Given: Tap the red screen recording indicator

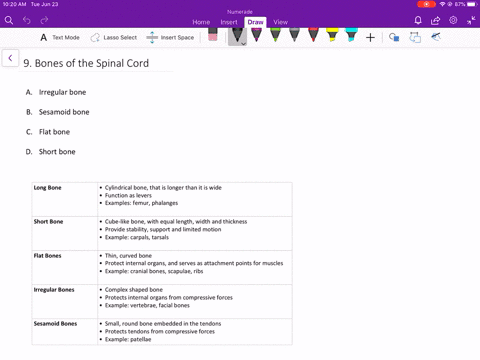Looking at the screenshot, I should [426, 4].
